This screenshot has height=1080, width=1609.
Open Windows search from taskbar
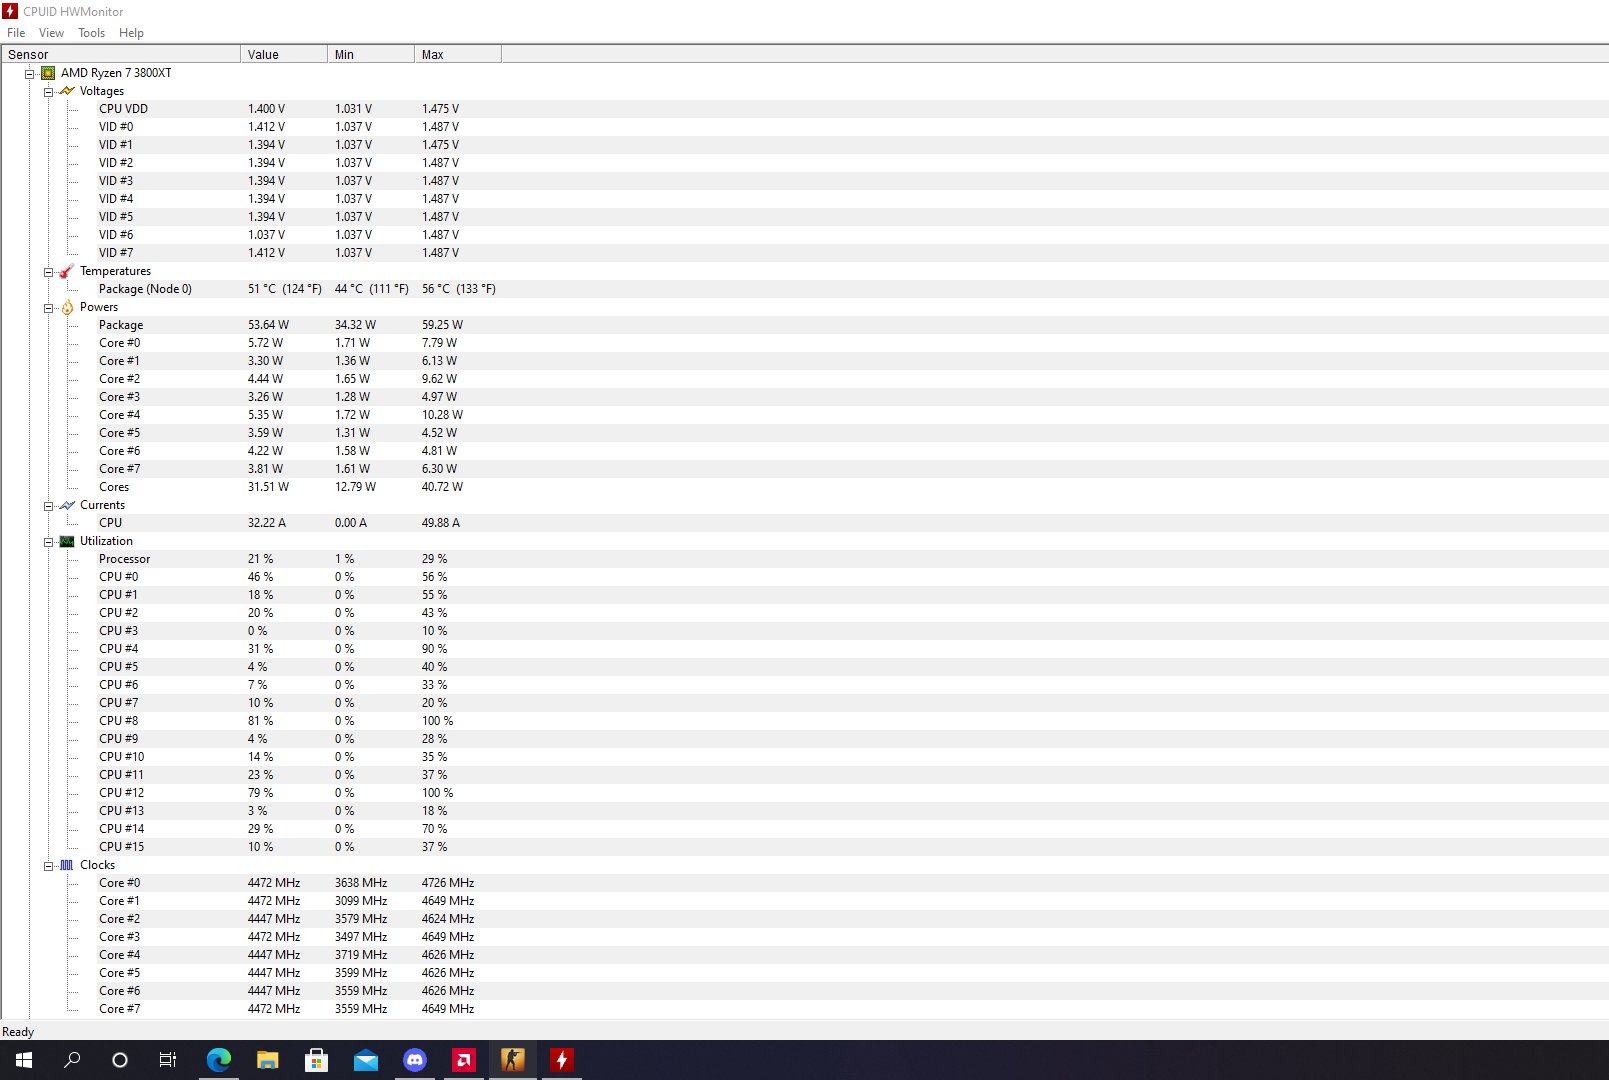click(72, 1060)
